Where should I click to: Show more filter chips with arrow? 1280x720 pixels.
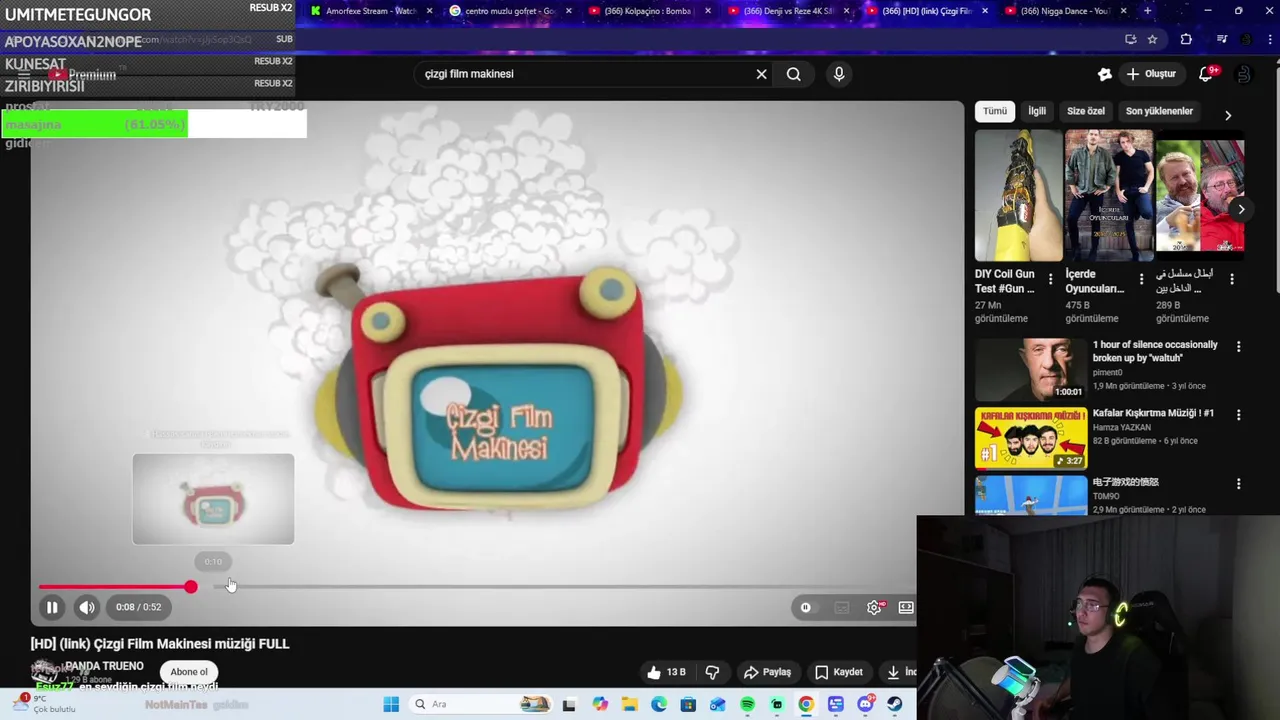pyautogui.click(x=1228, y=114)
